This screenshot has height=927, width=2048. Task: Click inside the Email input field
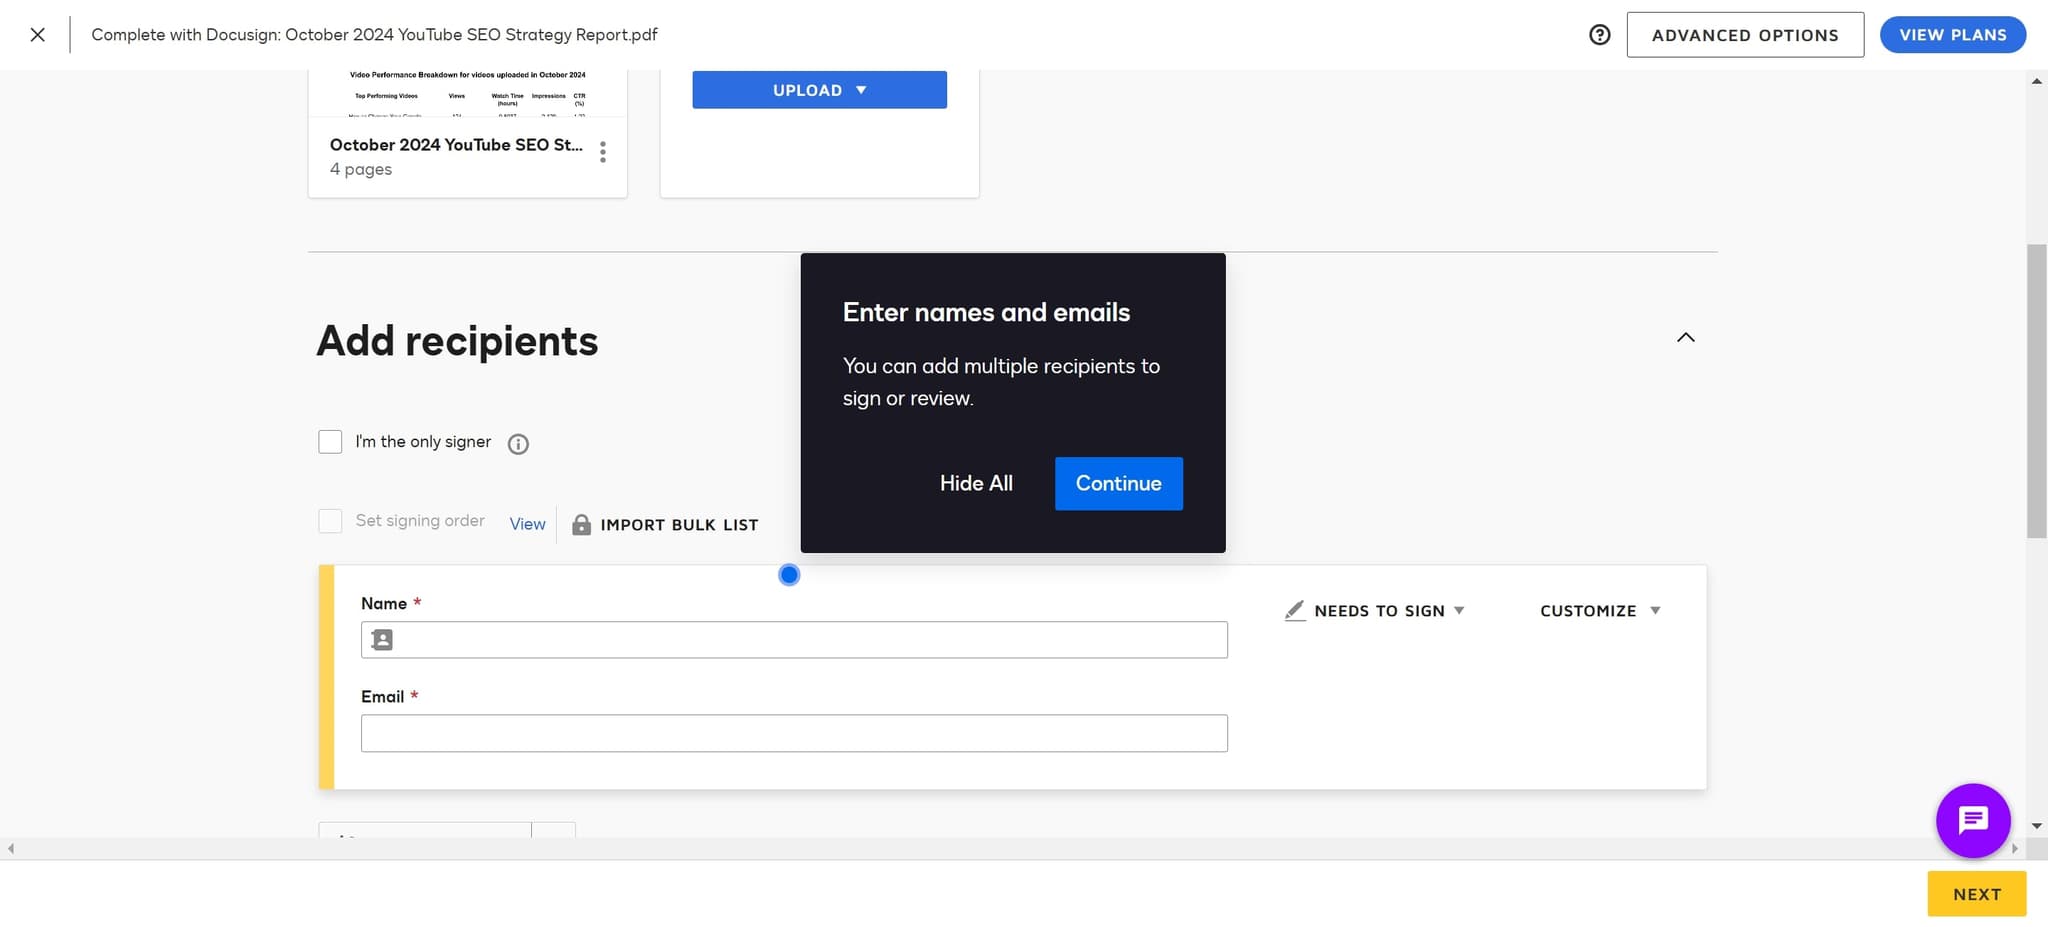tap(793, 733)
